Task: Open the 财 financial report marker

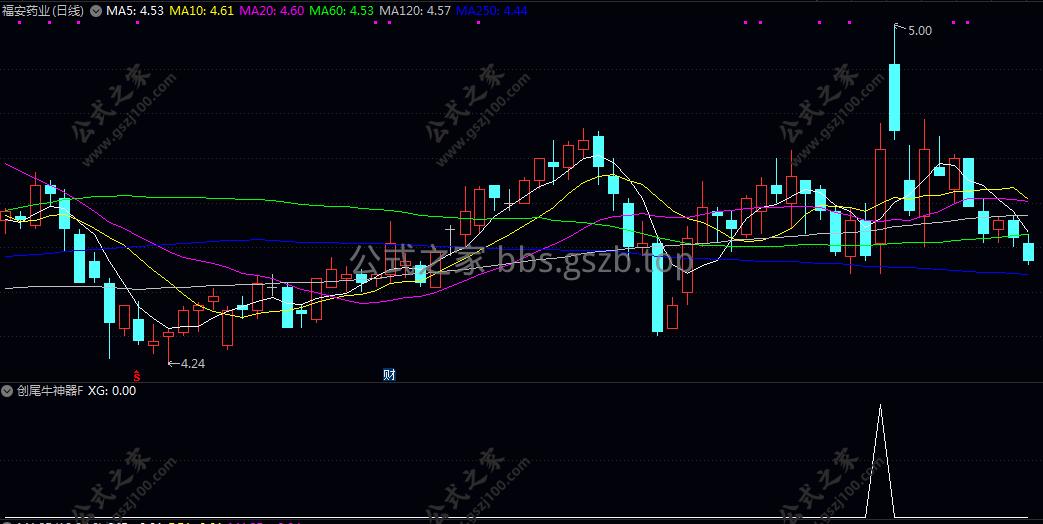Action: tap(389, 374)
